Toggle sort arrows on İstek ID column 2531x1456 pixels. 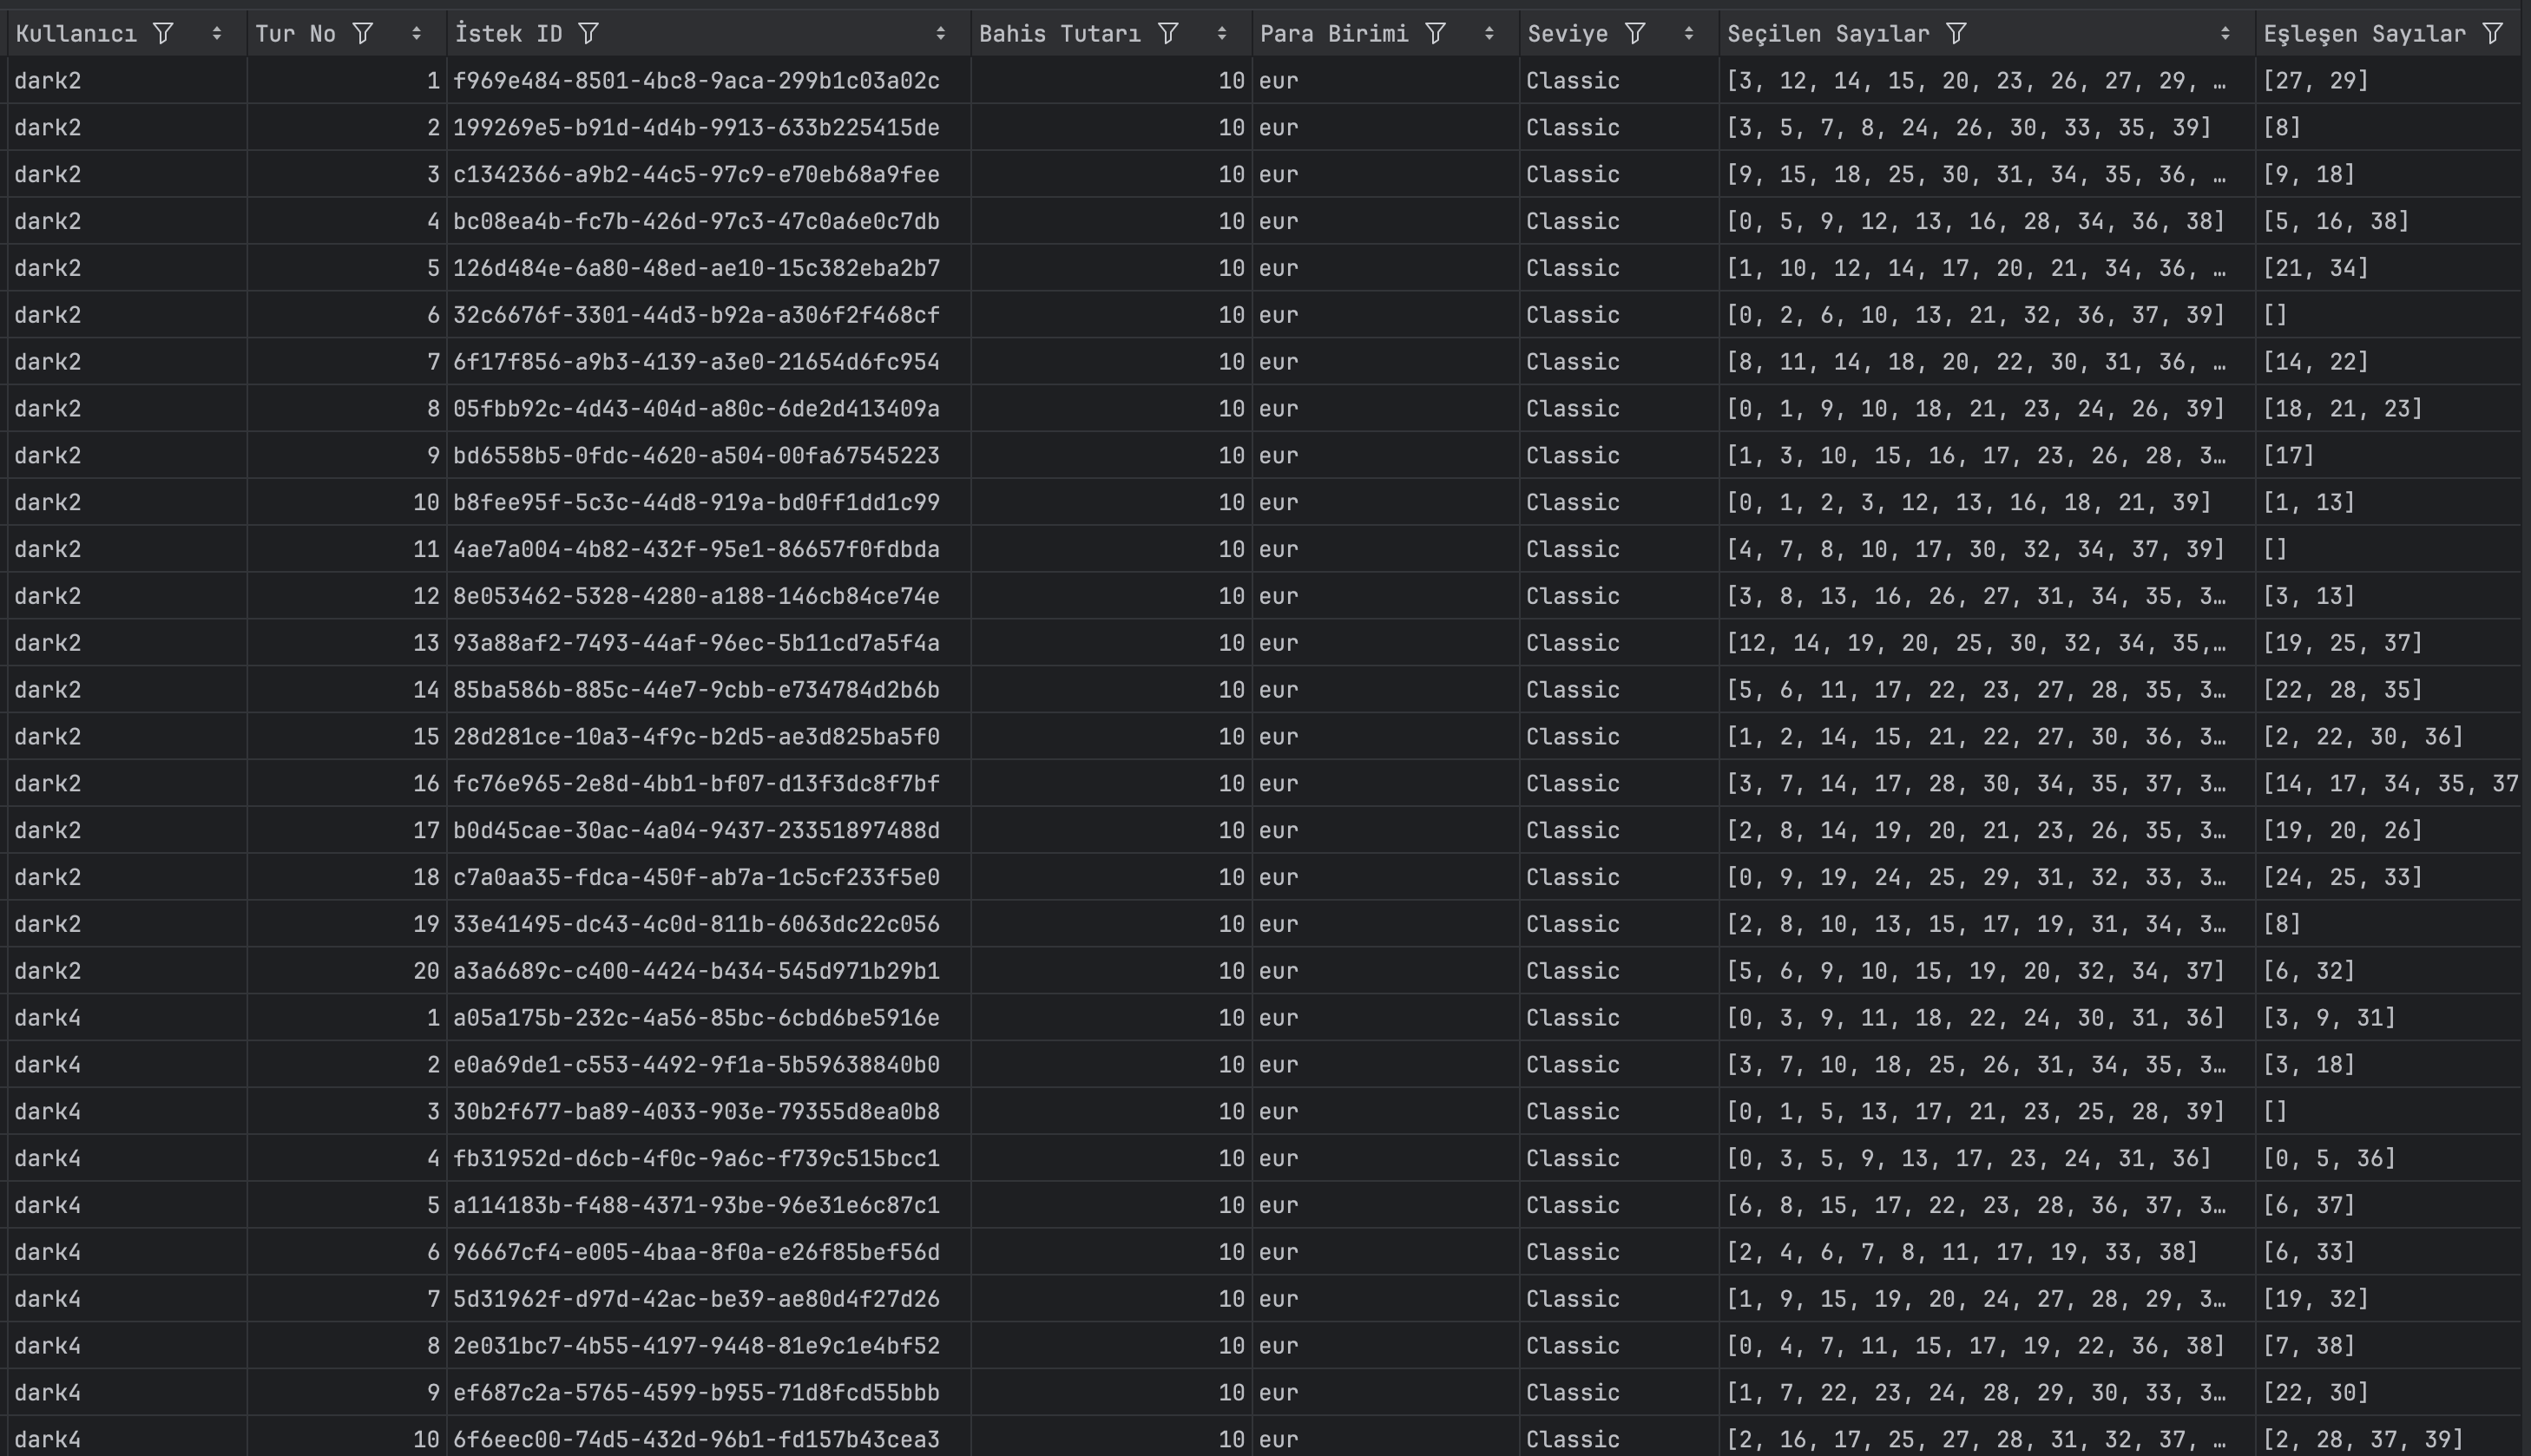point(941,34)
